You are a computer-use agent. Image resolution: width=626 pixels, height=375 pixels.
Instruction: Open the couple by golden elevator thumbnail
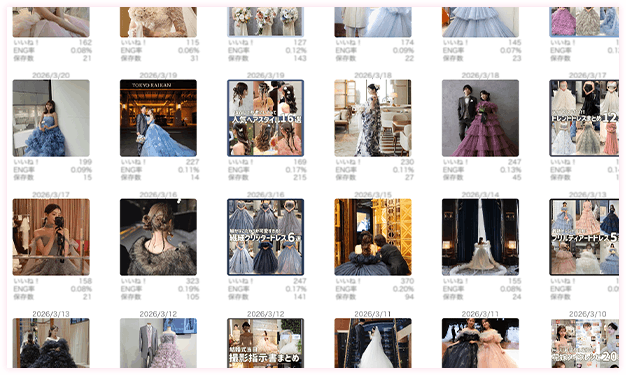pos(373,237)
